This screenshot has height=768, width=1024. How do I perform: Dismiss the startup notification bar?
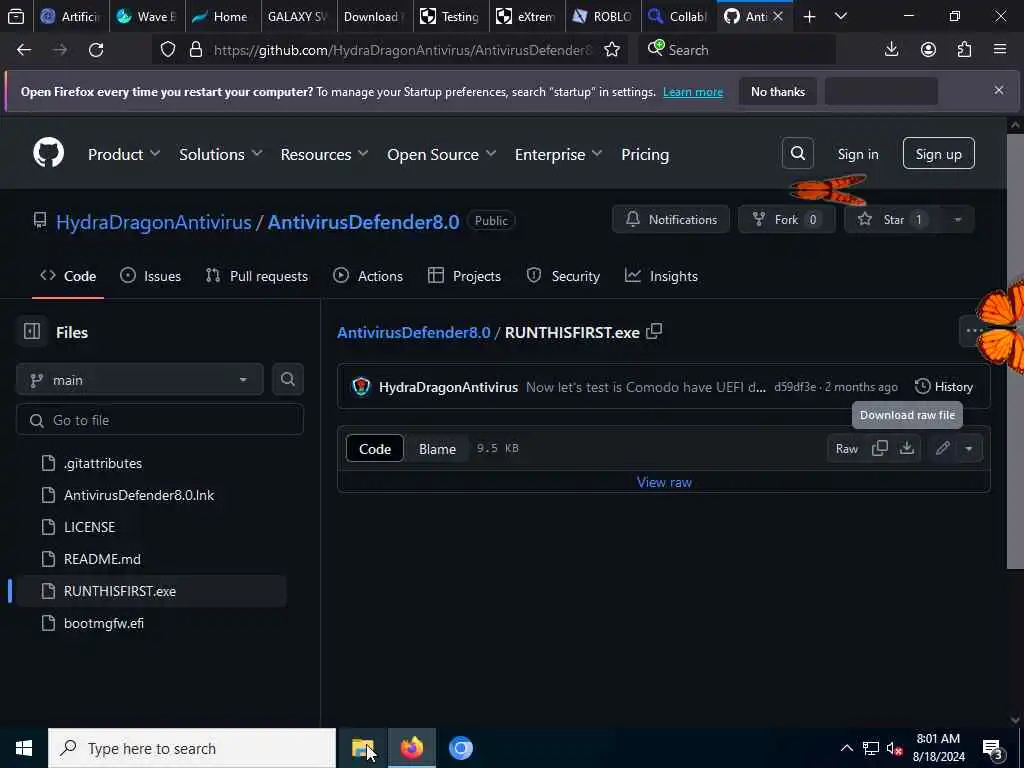click(x=999, y=90)
